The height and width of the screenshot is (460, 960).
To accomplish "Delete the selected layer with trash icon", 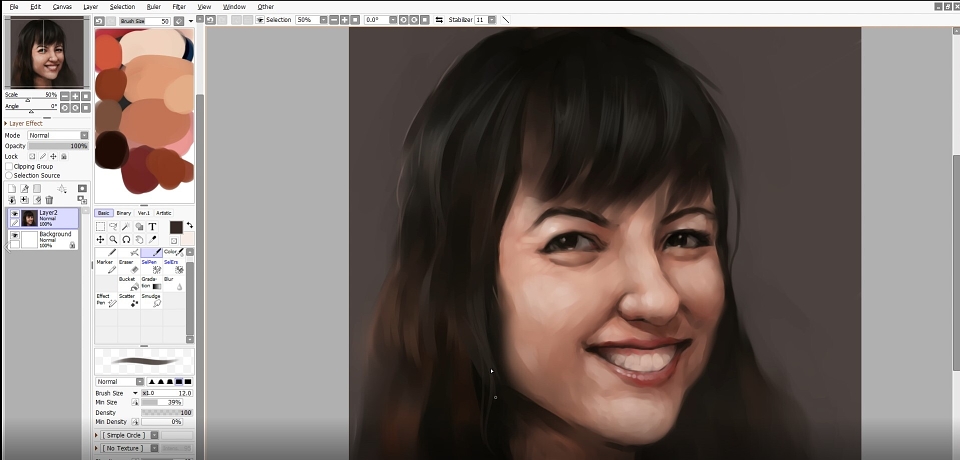I will tap(50, 200).
